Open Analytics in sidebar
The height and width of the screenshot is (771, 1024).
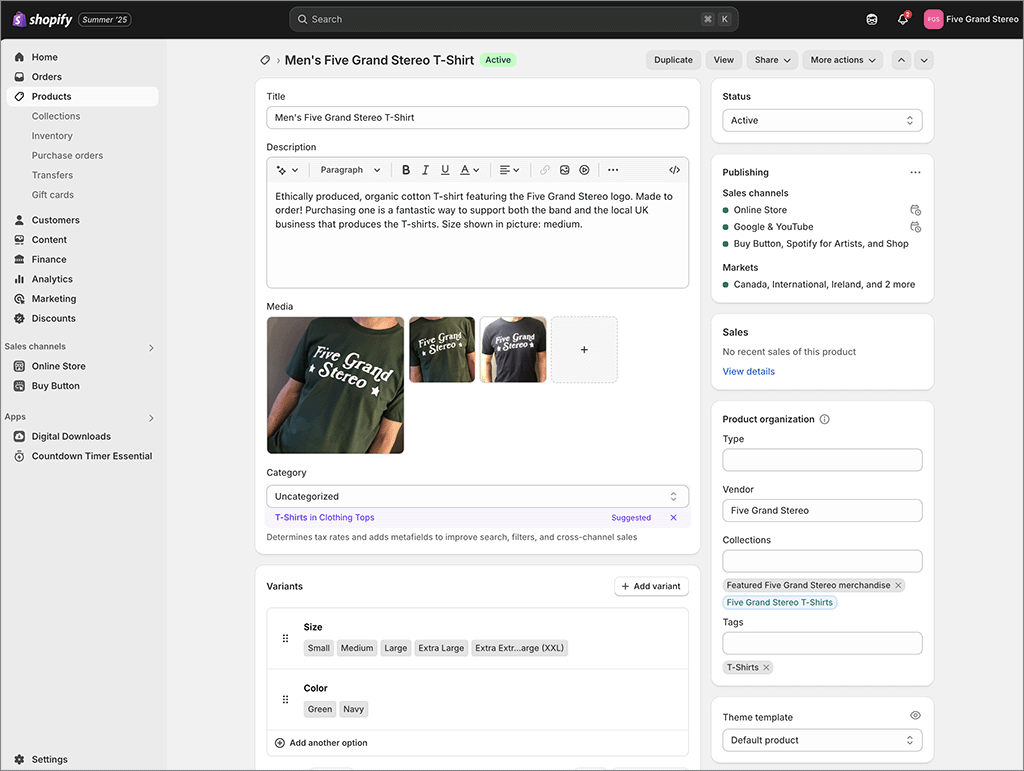tap(82, 279)
